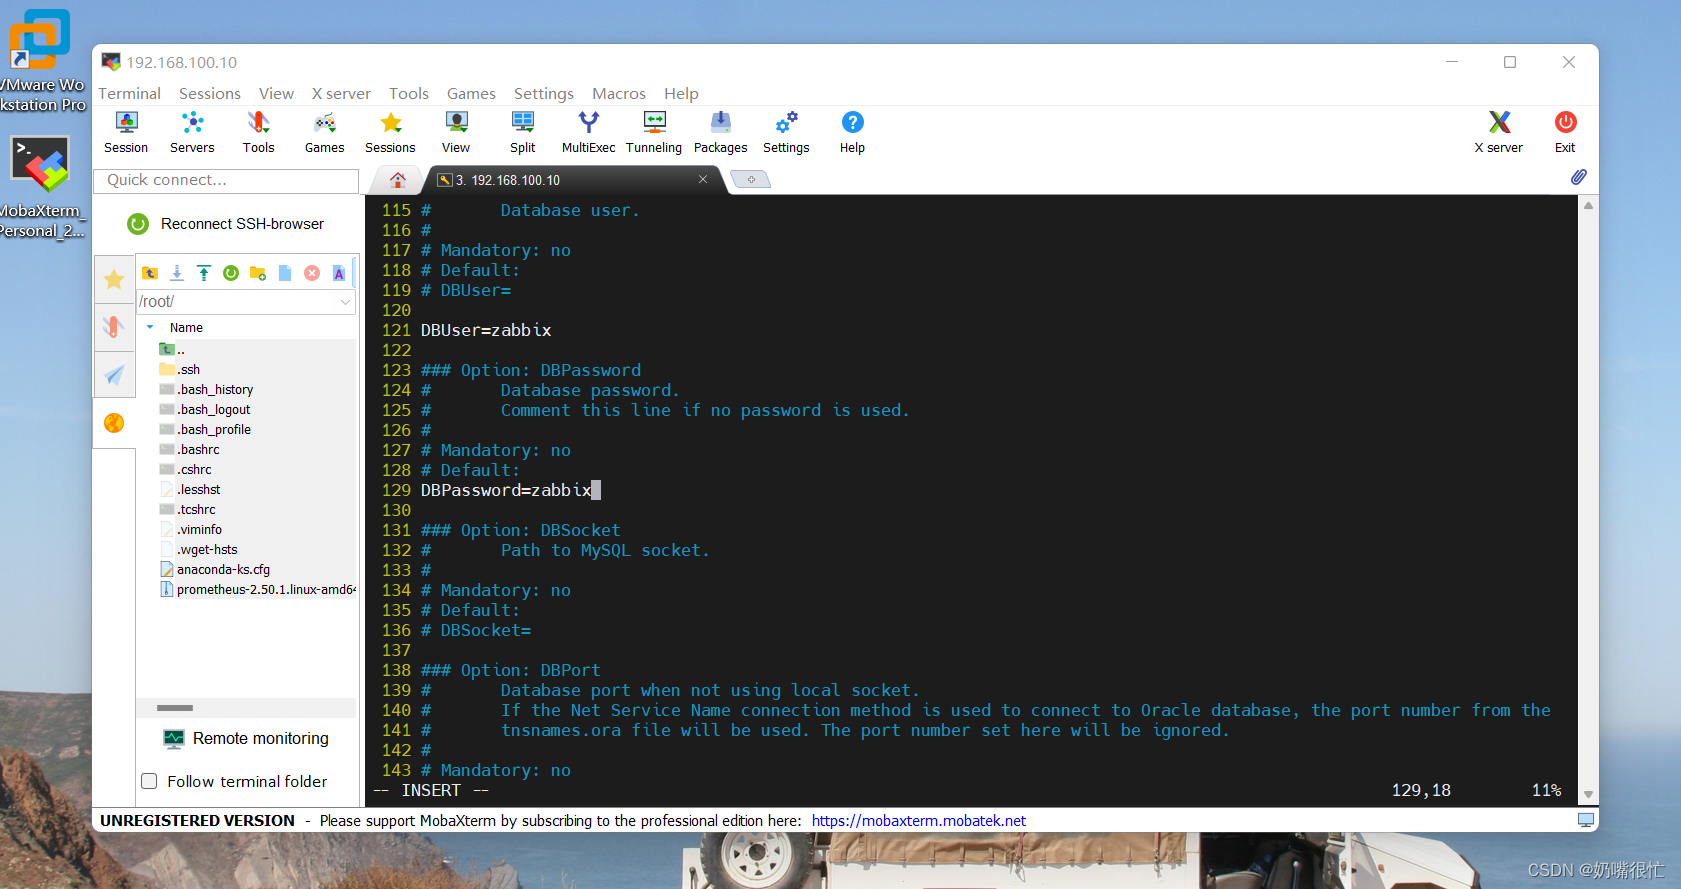Open the Terminal menu
1681x889 pixels.
(x=129, y=93)
